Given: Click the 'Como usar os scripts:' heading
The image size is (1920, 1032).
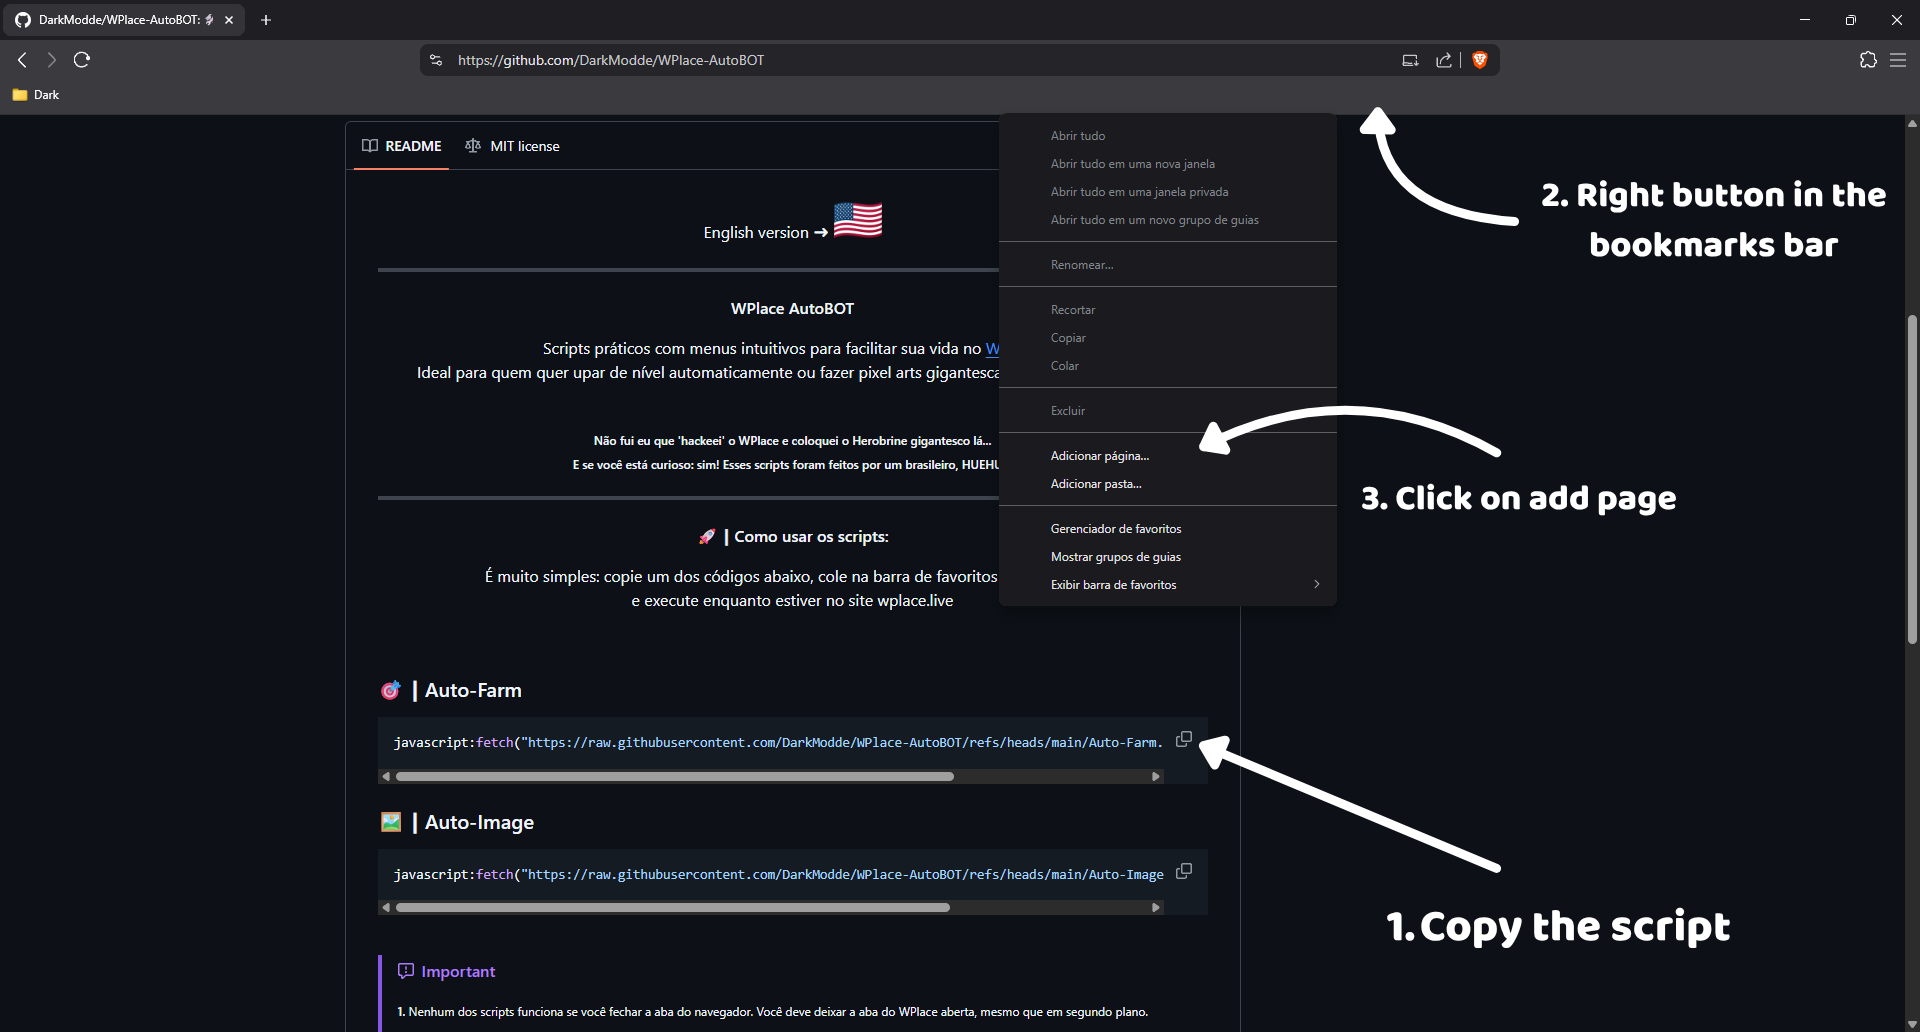Looking at the screenshot, I should [811, 537].
